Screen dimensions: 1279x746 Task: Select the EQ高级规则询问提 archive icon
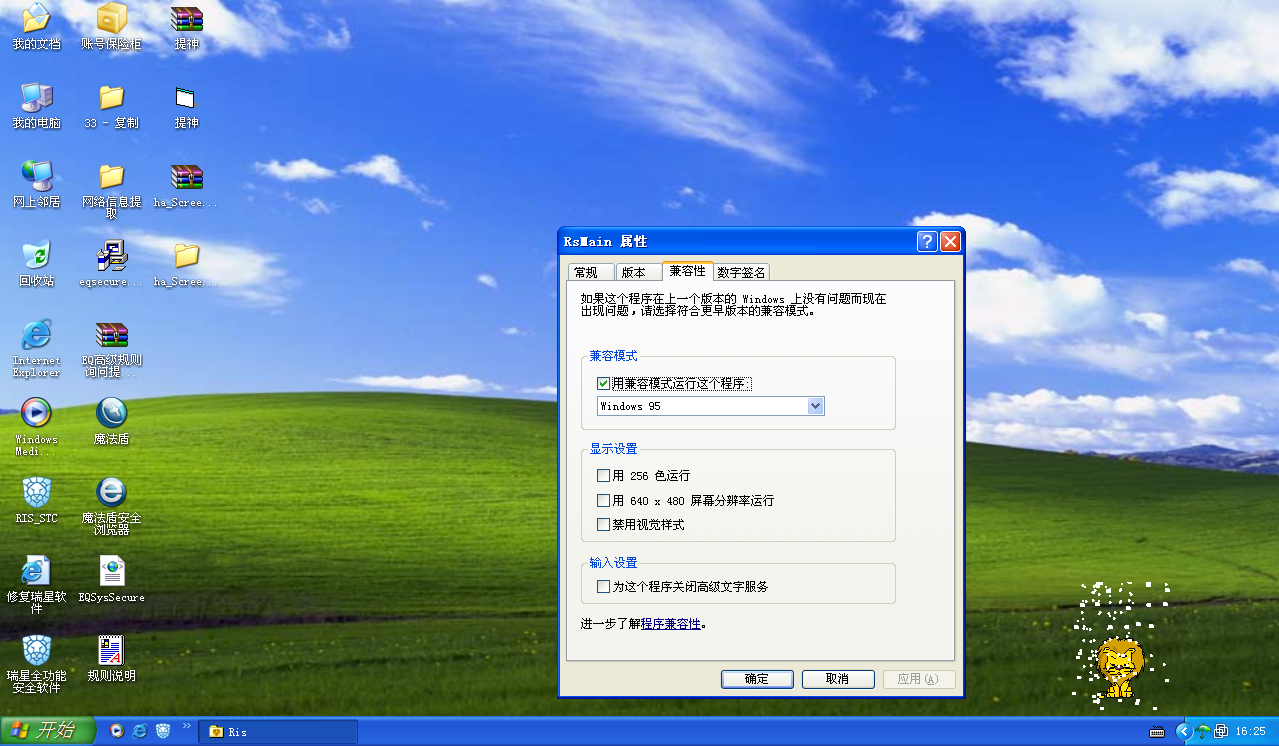coord(111,349)
